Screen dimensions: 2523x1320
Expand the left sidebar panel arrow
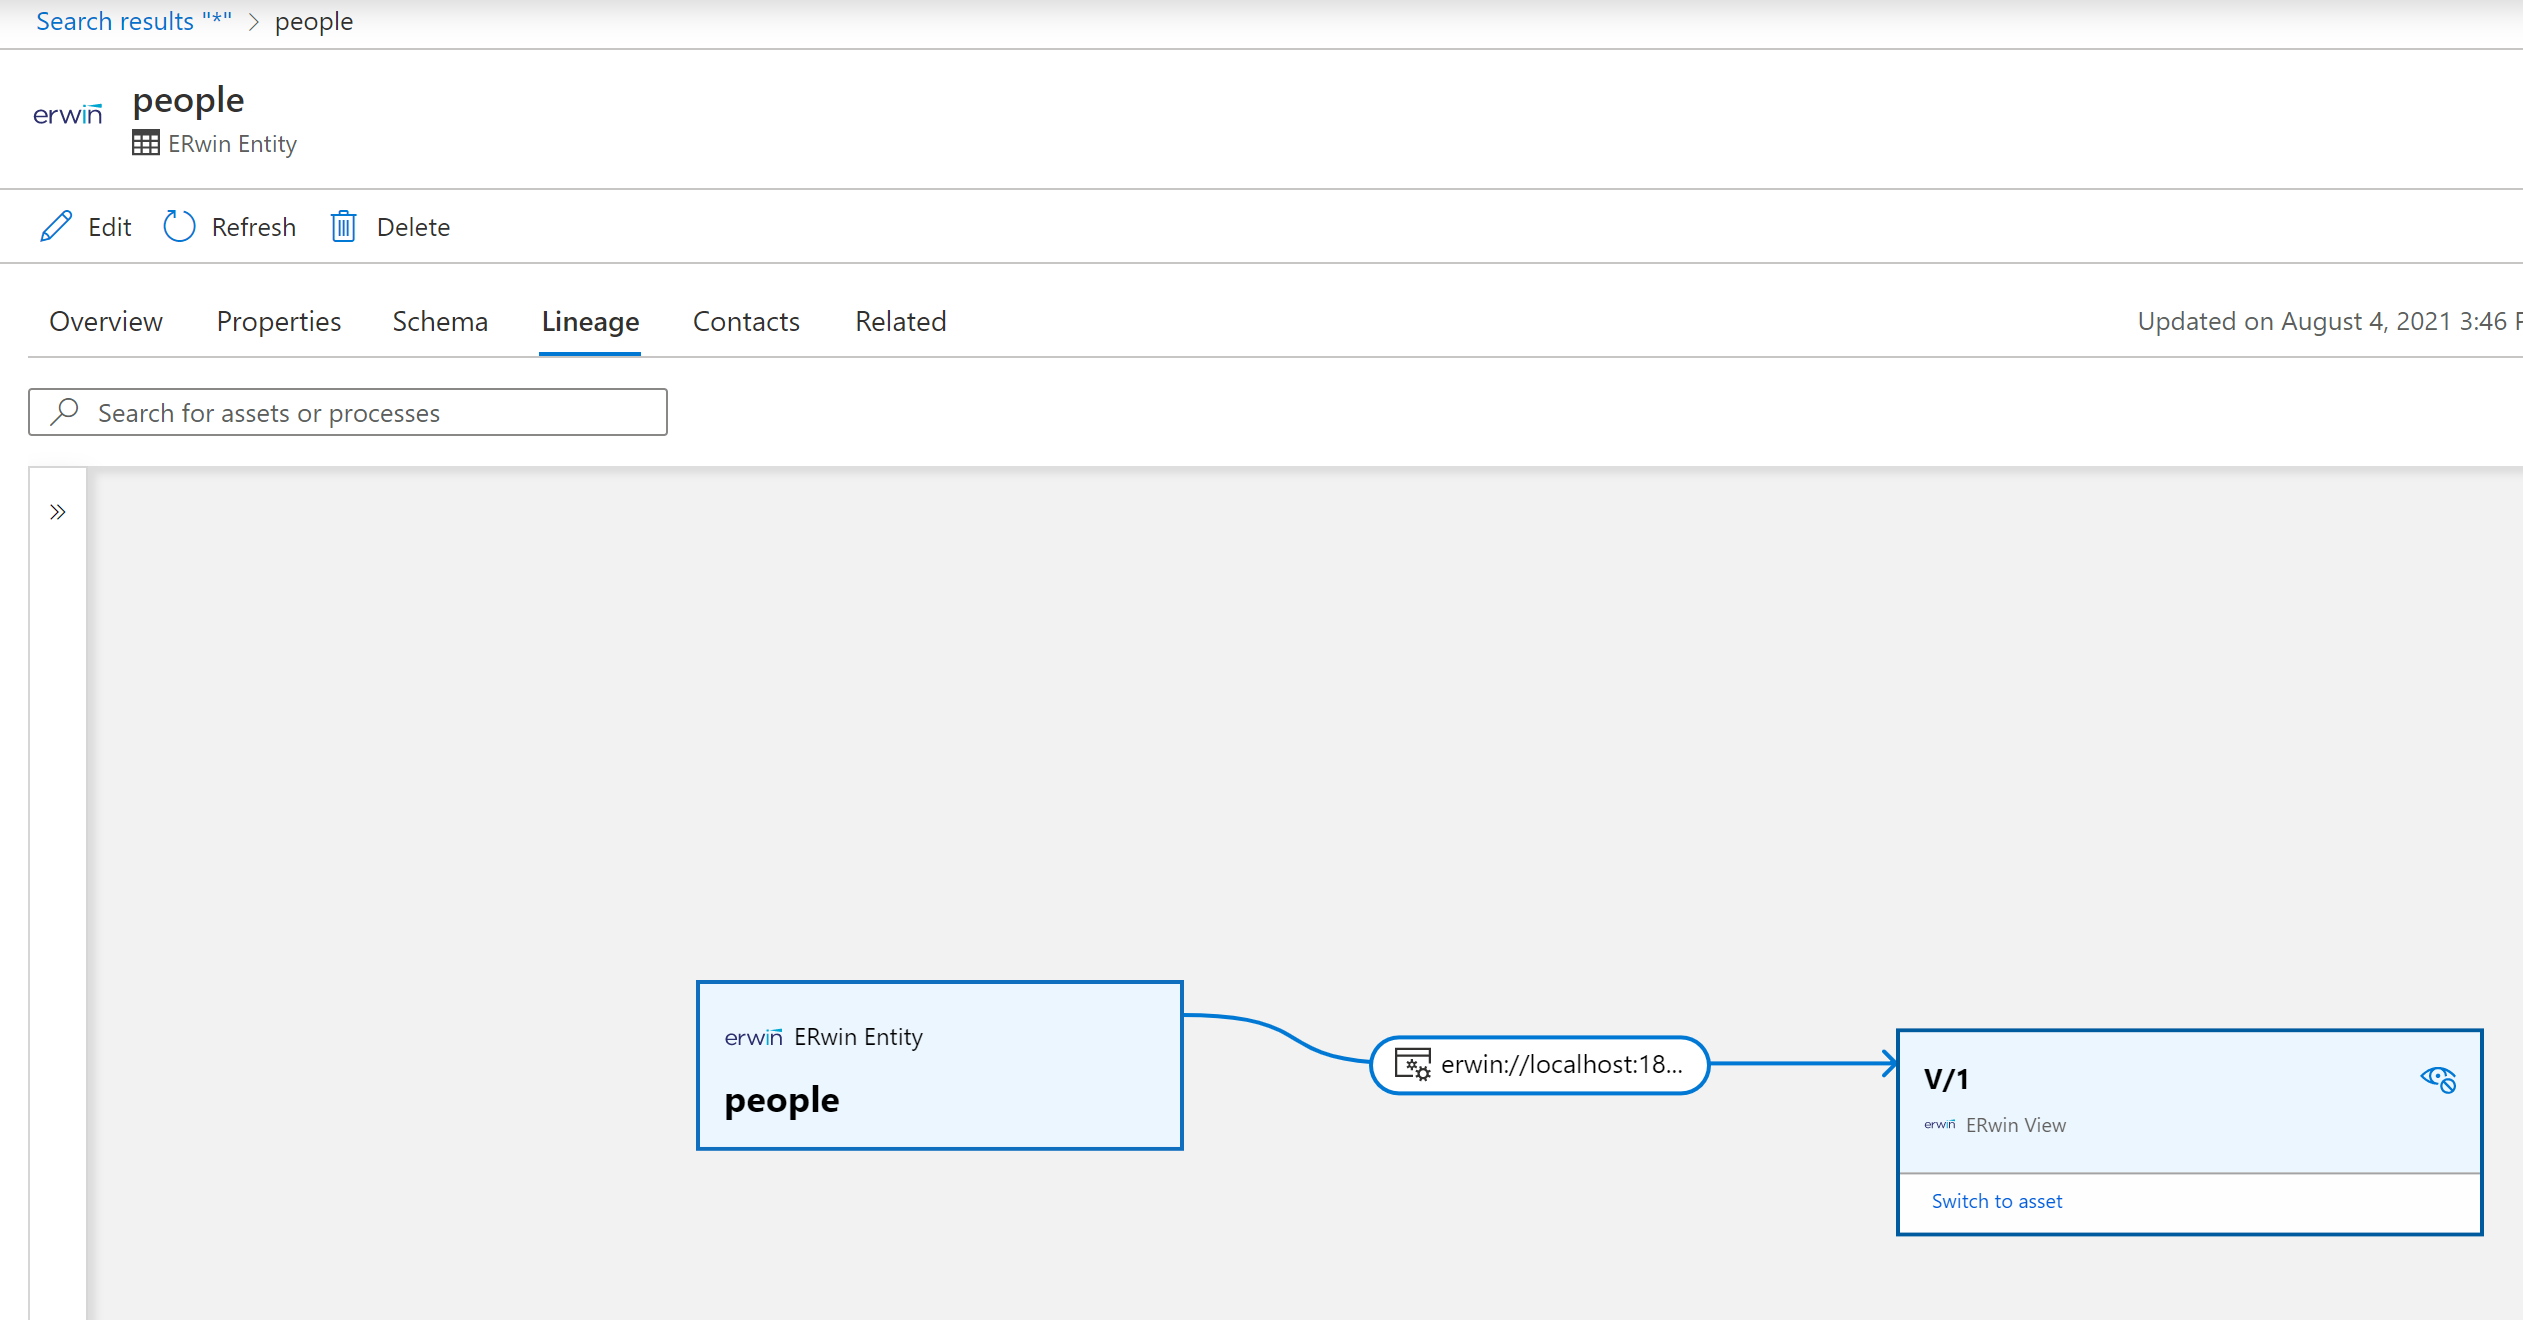point(57,511)
